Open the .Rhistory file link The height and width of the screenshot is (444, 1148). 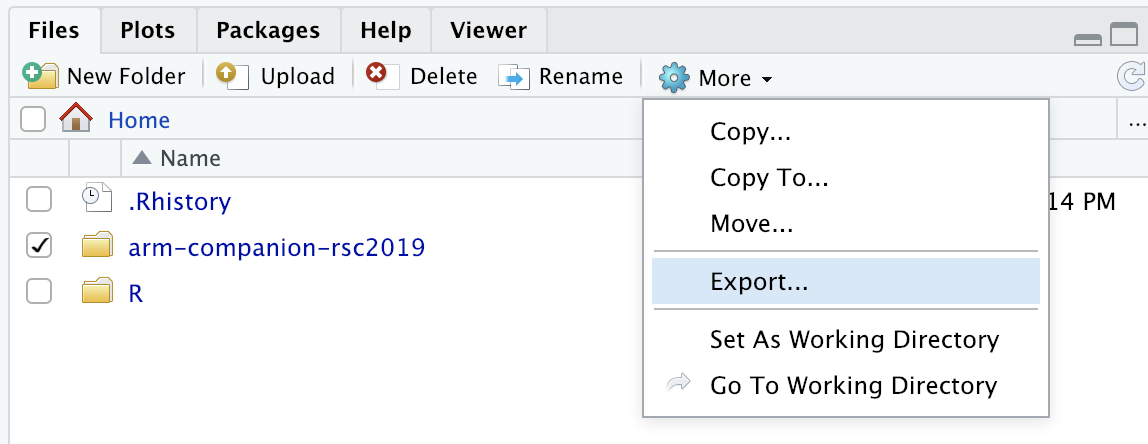pos(179,200)
